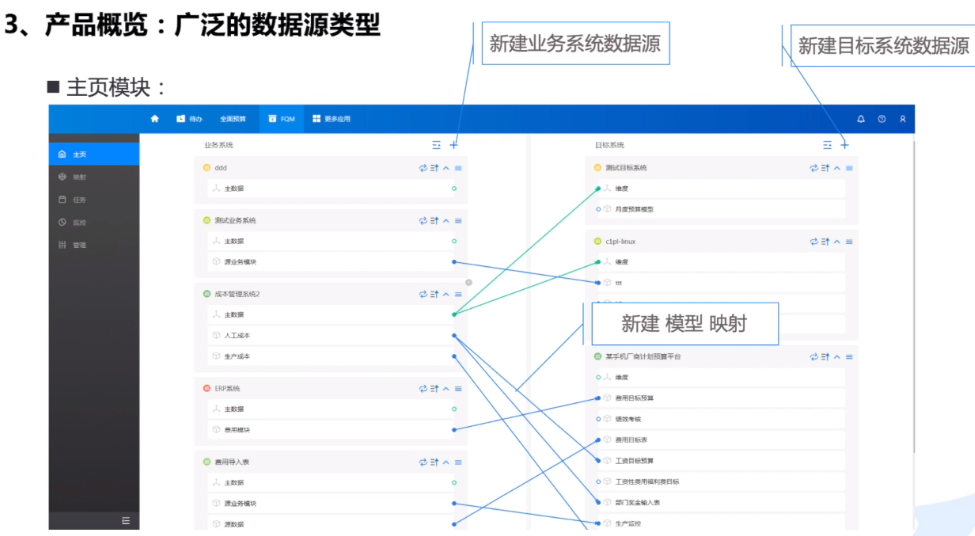Refresh the 测试目标系统 card
The width and height of the screenshot is (975, 536).
pos(813,168)
